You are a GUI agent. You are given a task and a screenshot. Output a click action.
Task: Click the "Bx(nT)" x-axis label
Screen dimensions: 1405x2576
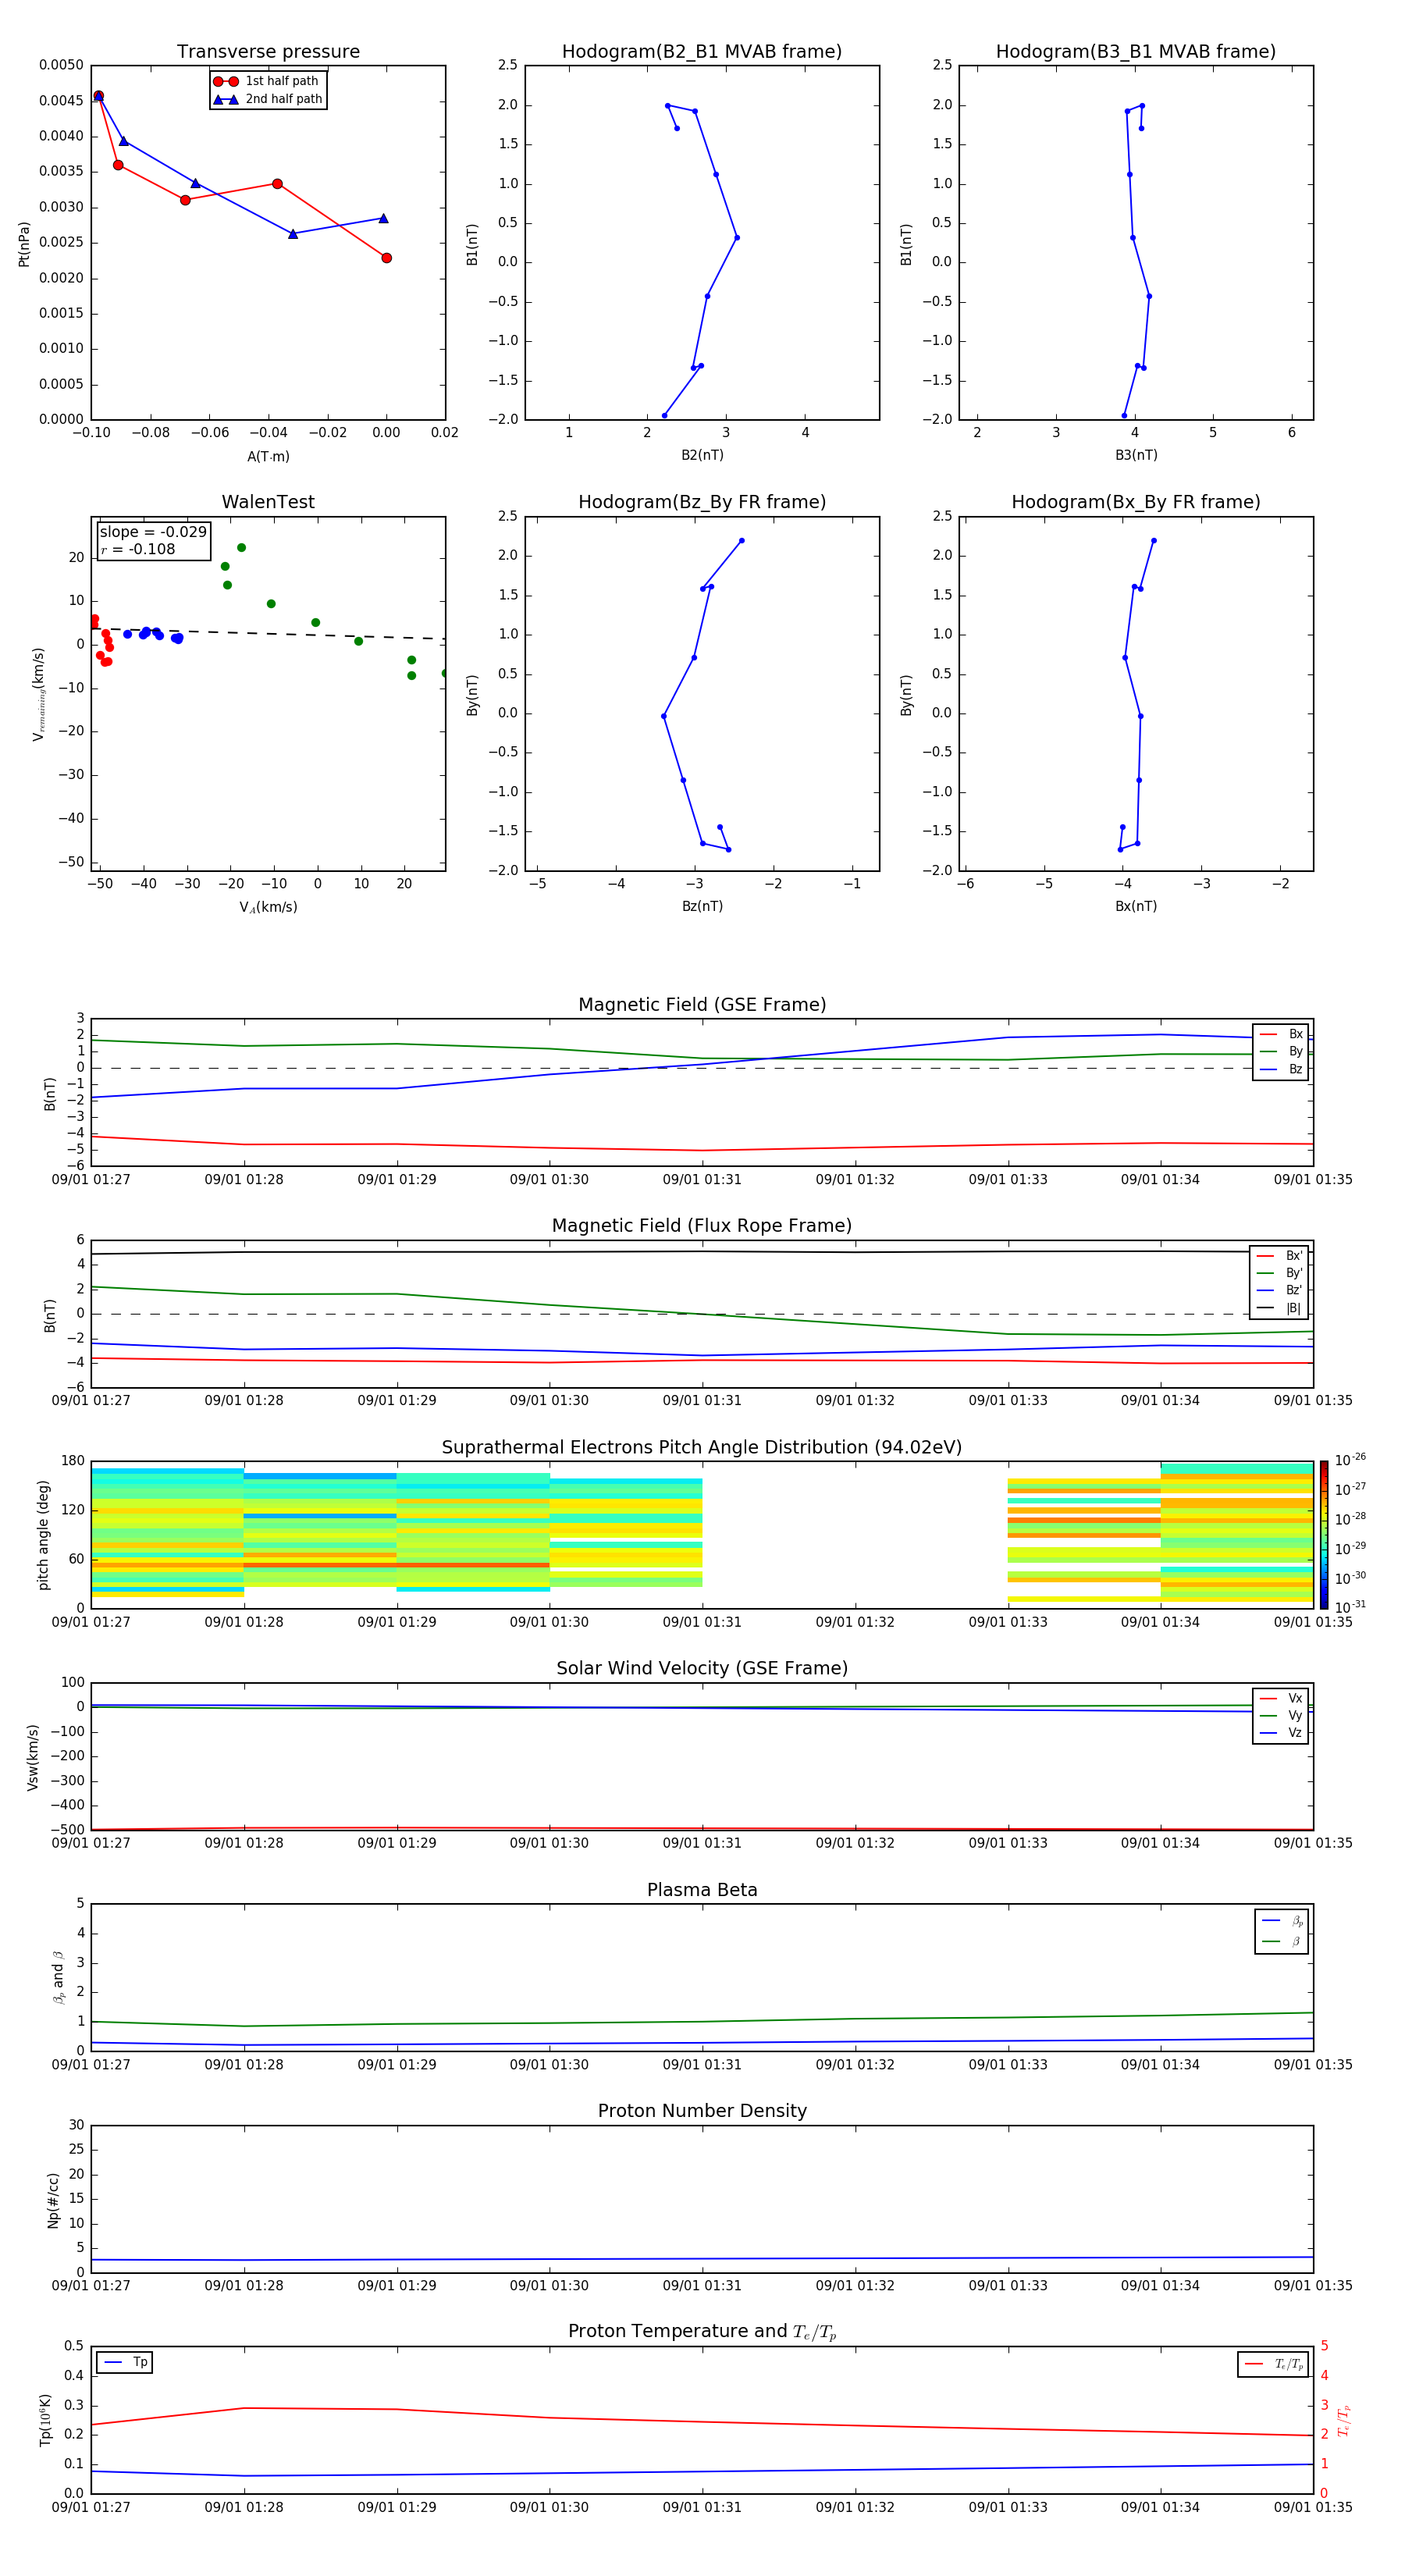tap(1136, 907)
